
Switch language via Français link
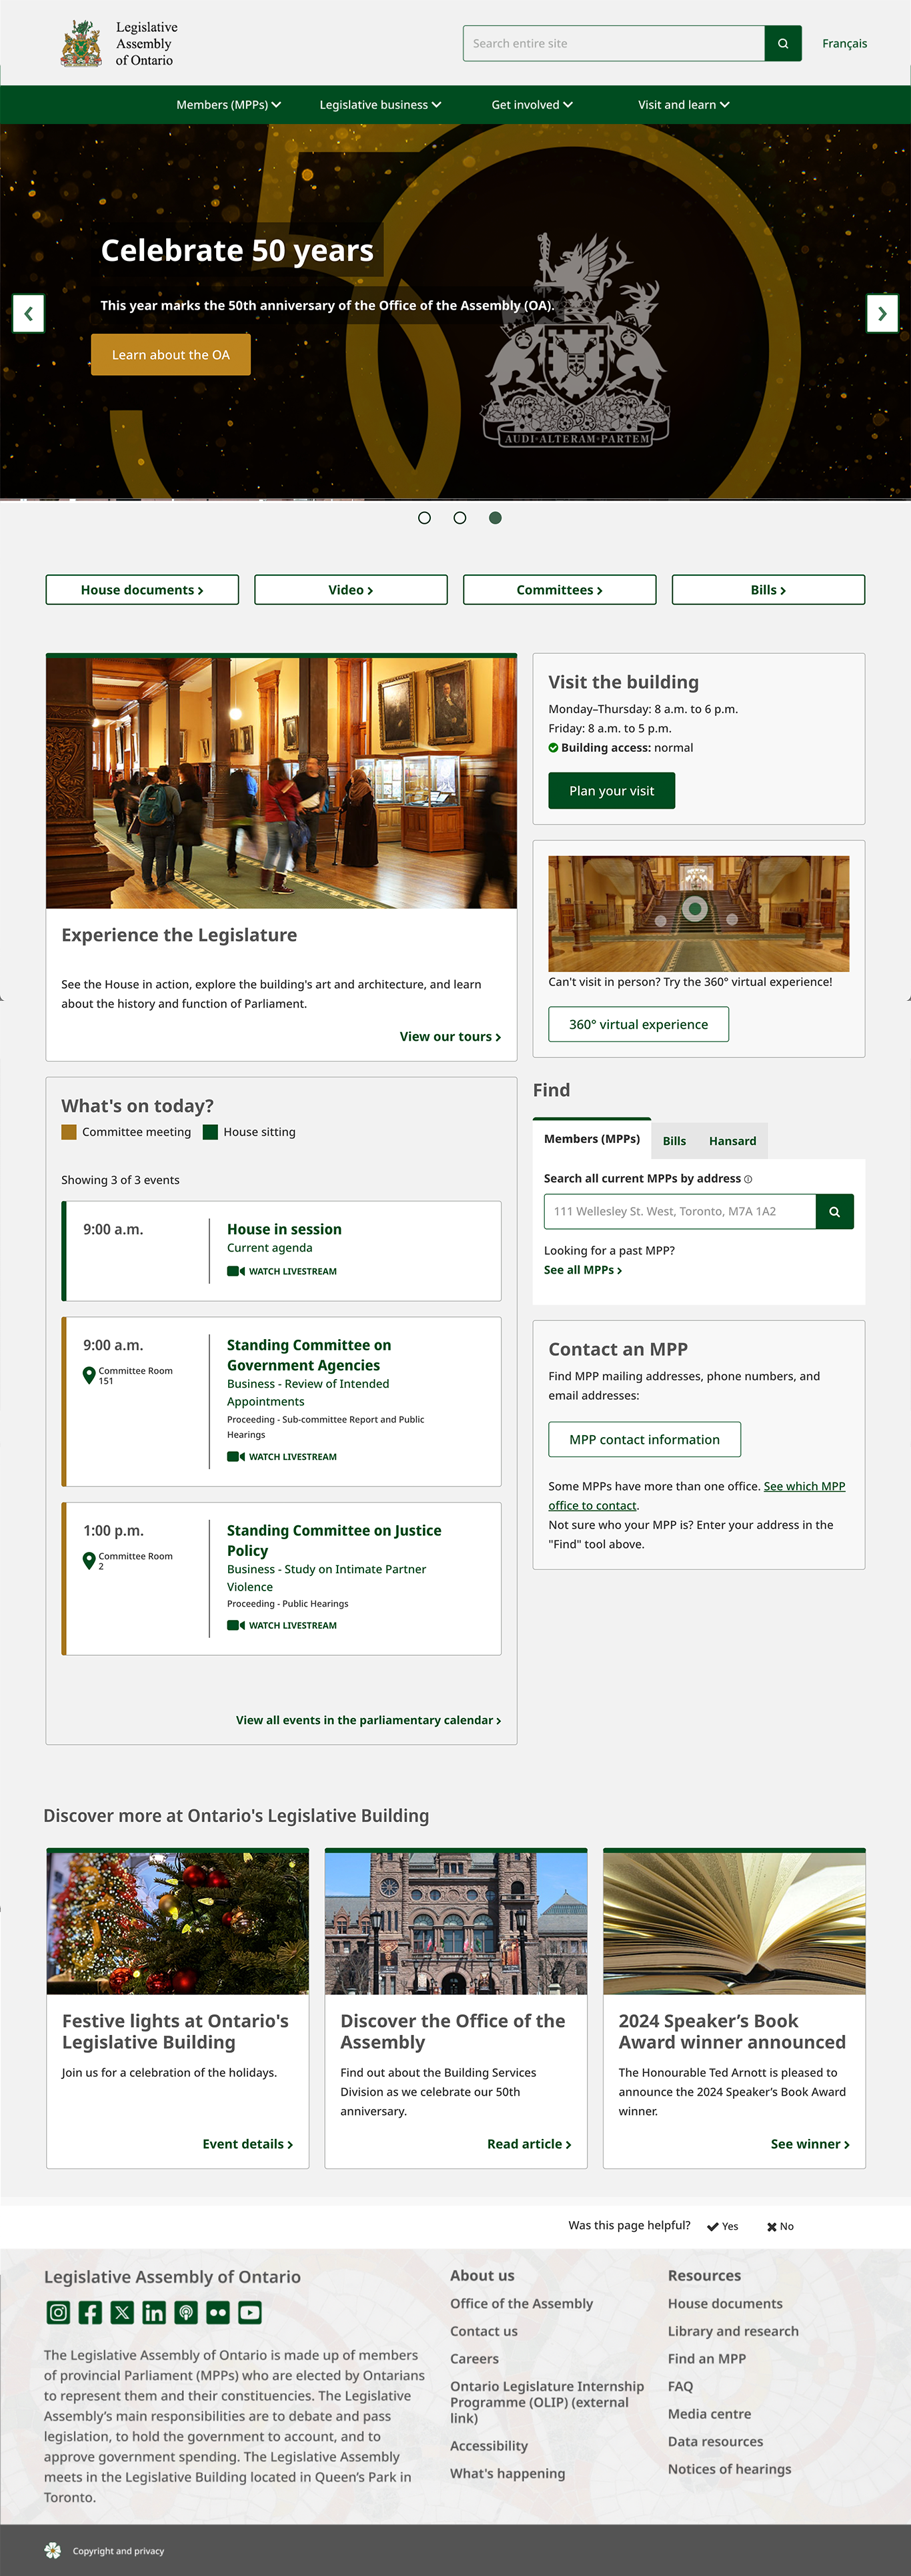point(845,44)
